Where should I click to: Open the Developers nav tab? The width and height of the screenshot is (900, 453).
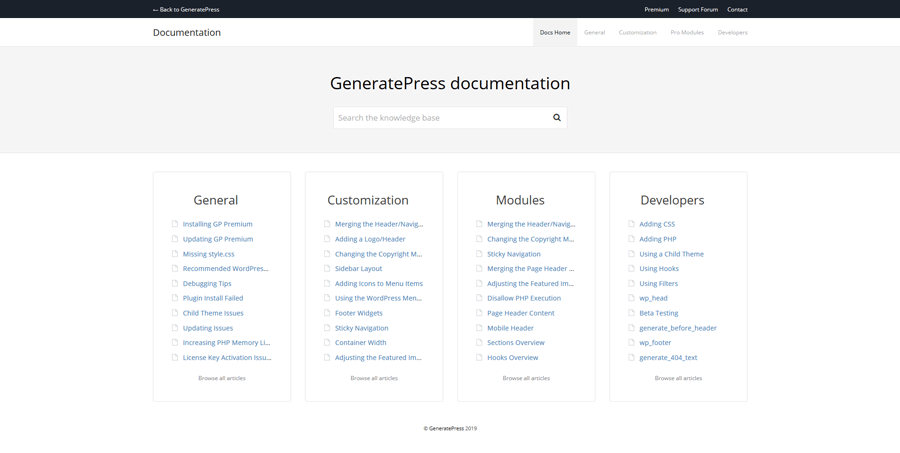732,32
